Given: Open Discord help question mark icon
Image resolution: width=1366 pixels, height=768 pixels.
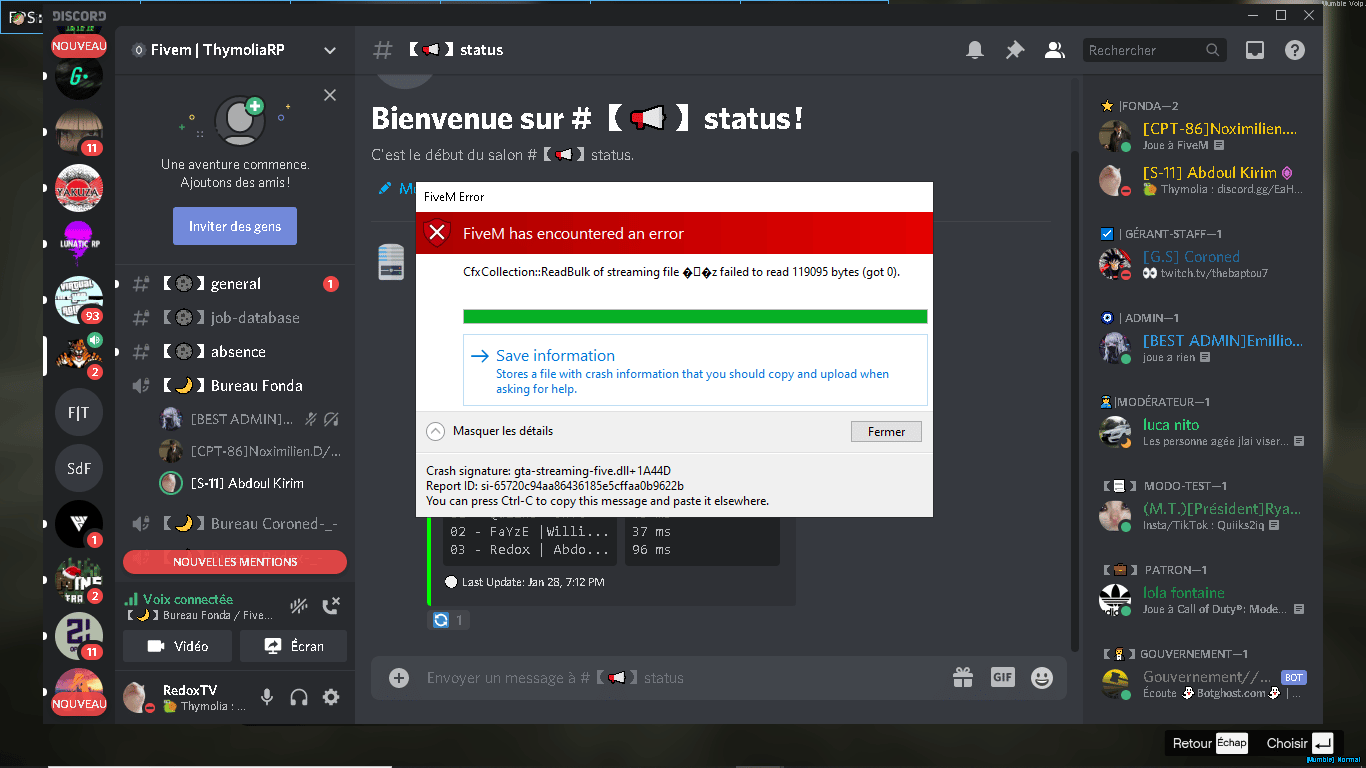Looking at the screenshot, I should tap(1295, 50).
